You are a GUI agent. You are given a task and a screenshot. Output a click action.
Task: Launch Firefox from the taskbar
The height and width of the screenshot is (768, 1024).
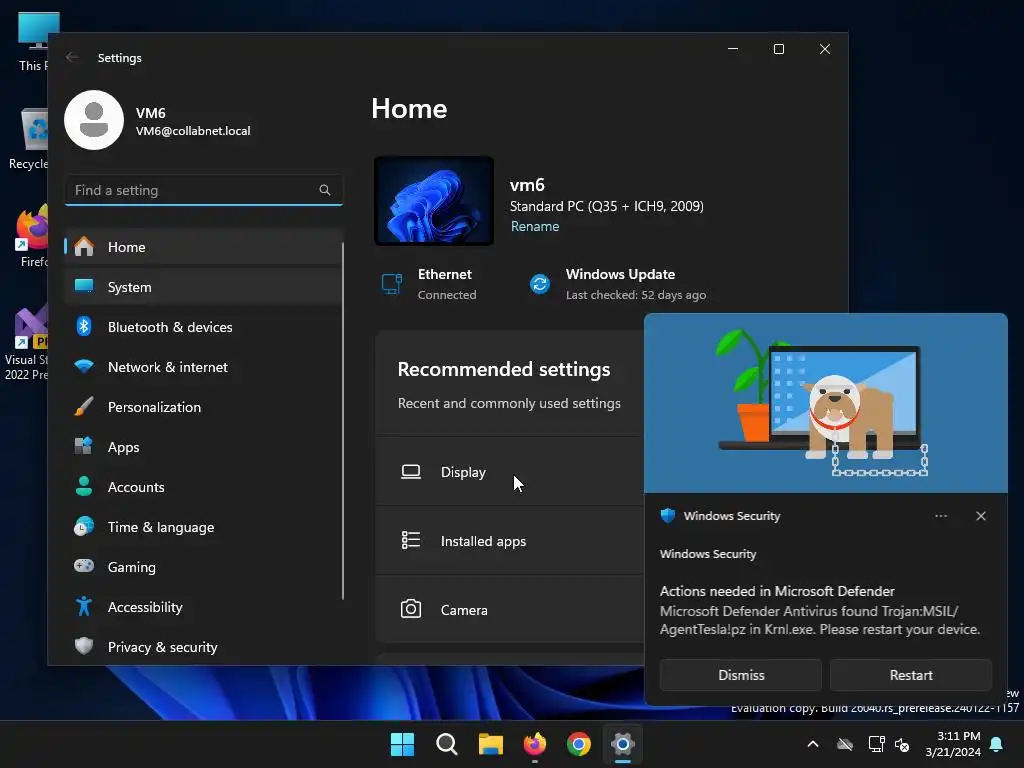tap(535, 744)
